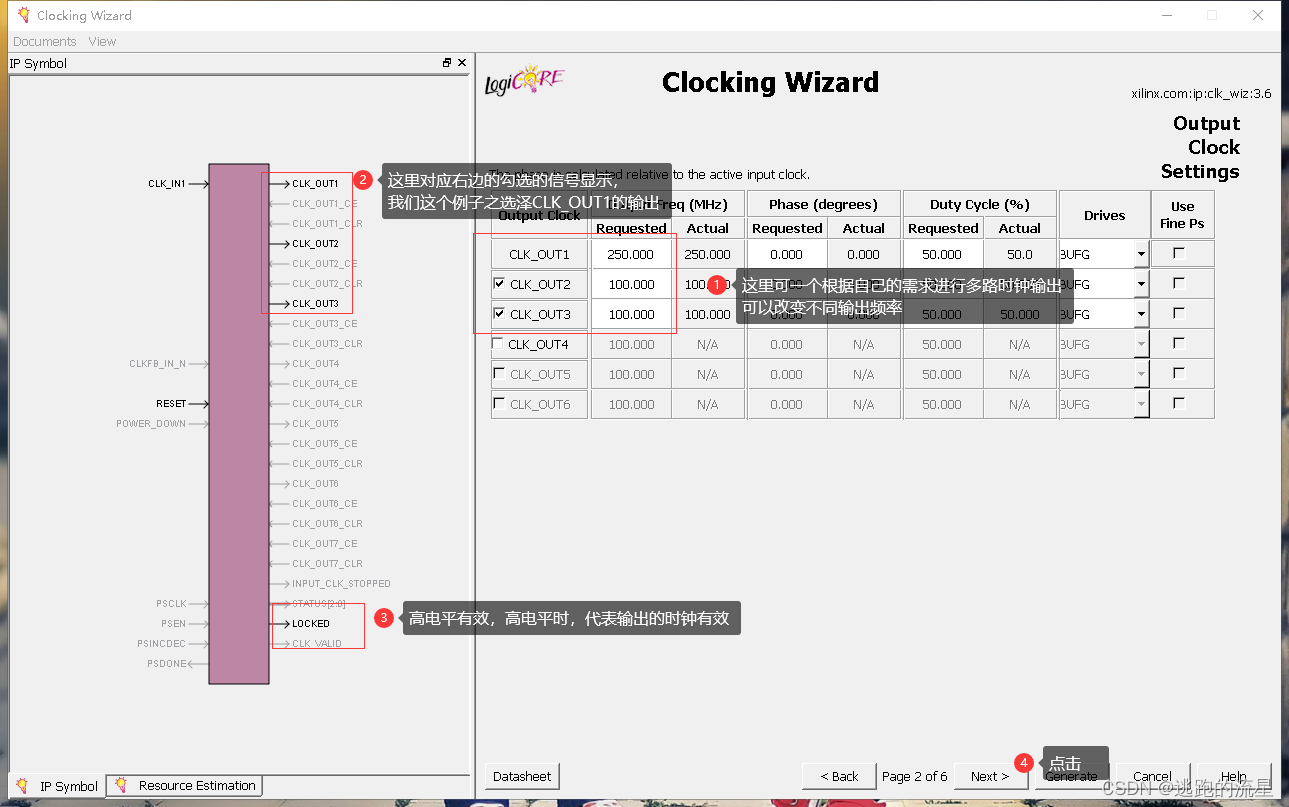The image size is (1289, 807).
Task: Open the View menu
Action: pyautogui.click(x=102, y=41)
